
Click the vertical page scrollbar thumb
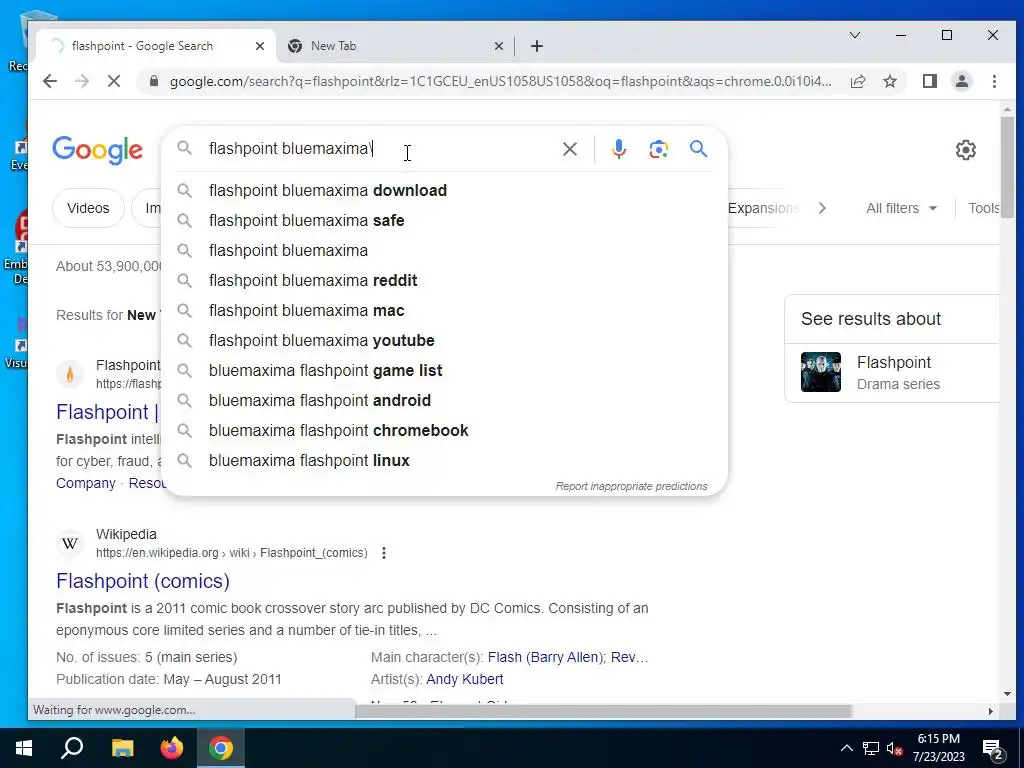1006,167
